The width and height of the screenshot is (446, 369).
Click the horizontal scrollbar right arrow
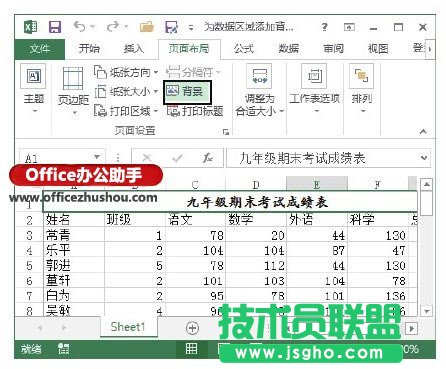(x=412, y=328)
